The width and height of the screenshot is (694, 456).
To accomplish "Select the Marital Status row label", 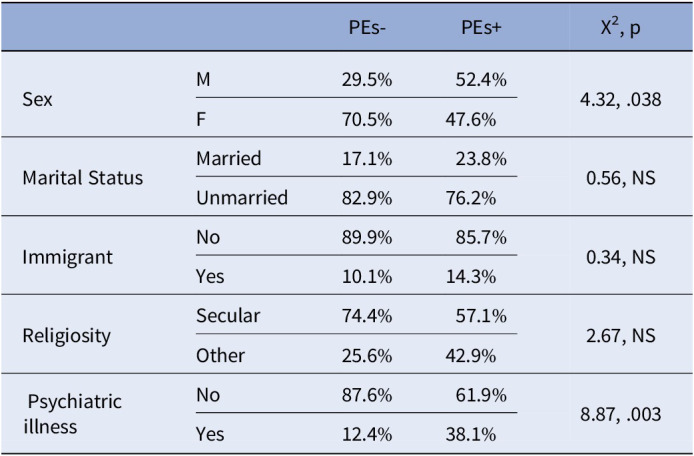I will pos(83,178).
